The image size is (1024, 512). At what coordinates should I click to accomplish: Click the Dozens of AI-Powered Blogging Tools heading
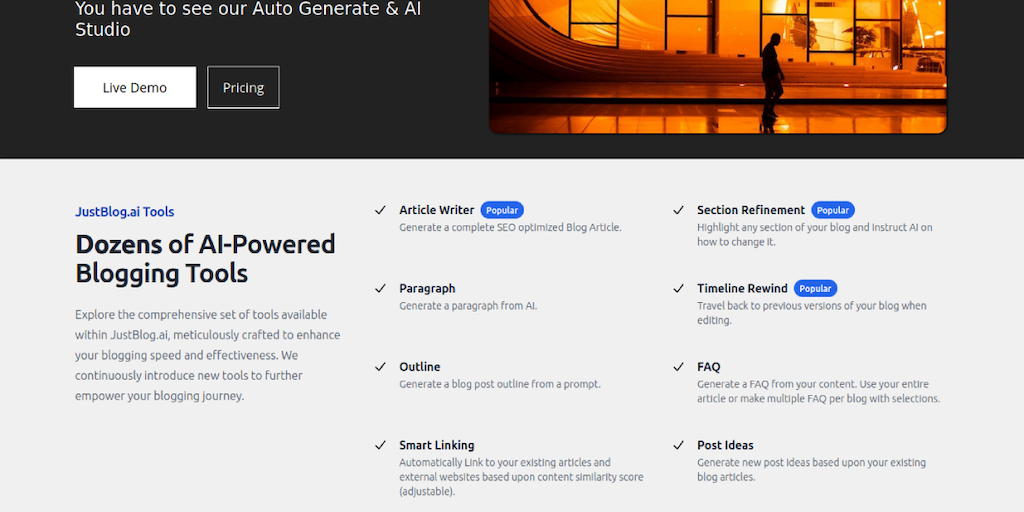pos(205,258)
